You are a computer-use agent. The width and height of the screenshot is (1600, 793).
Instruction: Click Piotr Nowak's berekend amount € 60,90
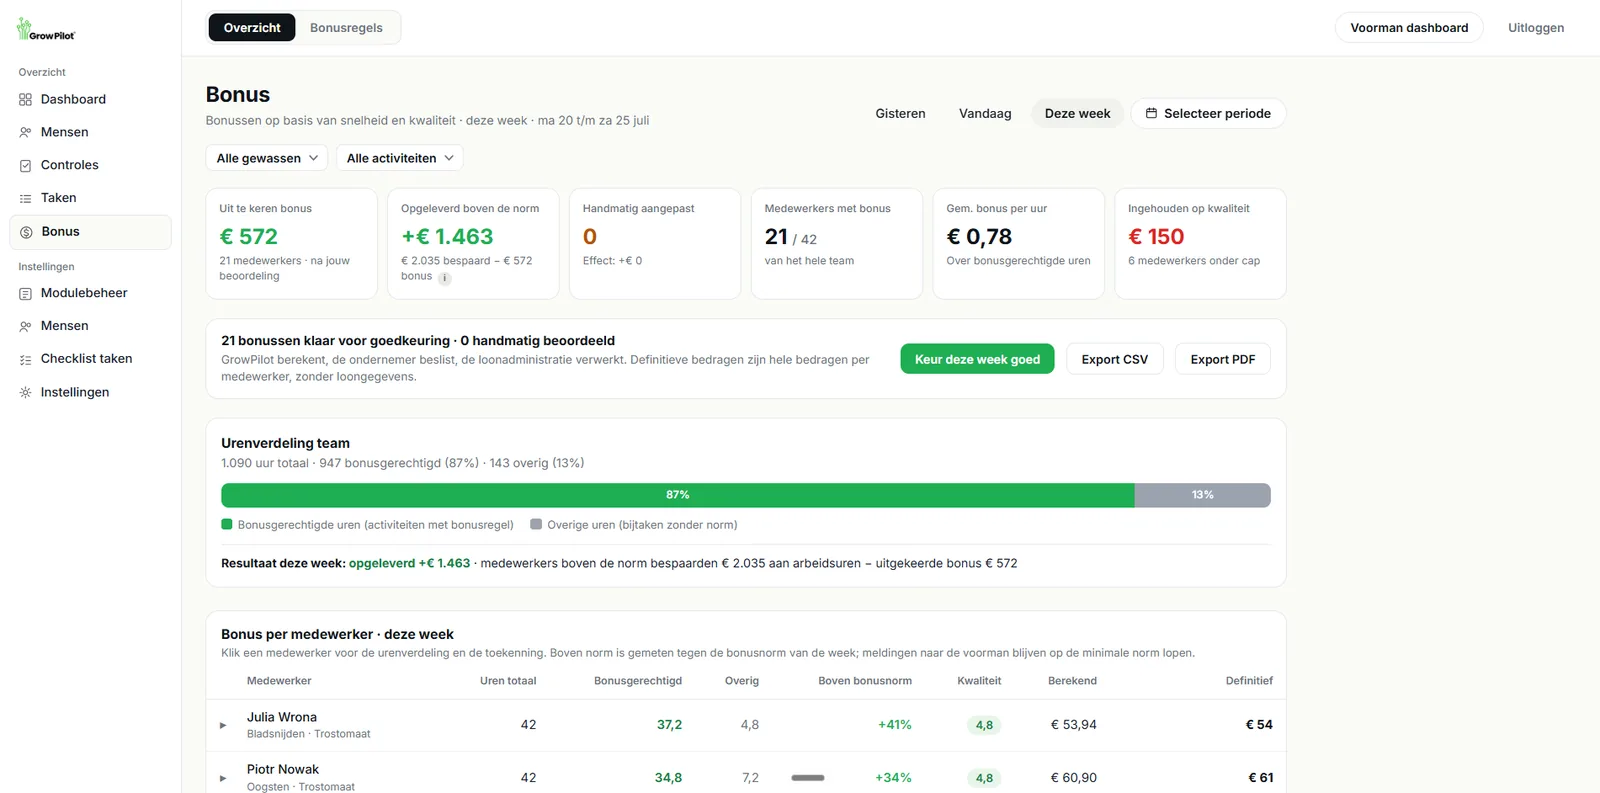pos(1074,778)
